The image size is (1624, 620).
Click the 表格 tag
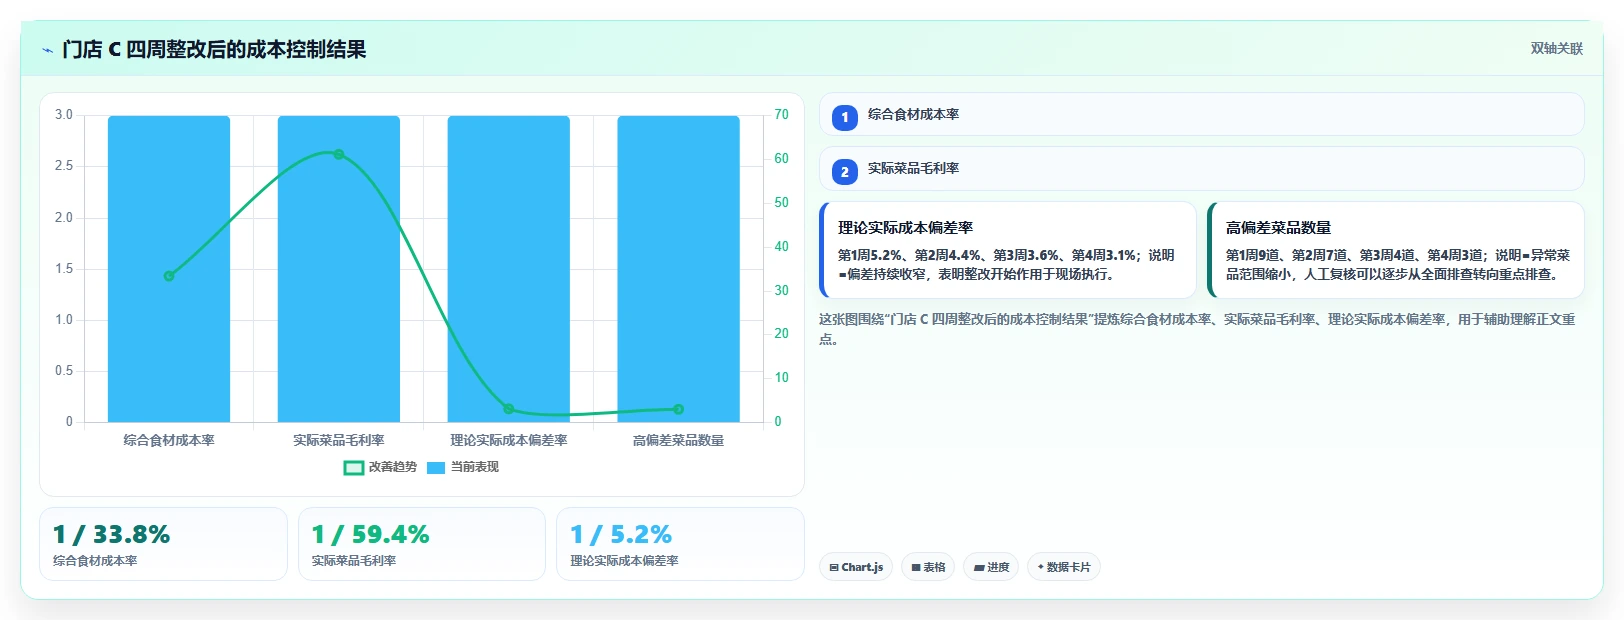pyautogui.click(x=928, y=567)
